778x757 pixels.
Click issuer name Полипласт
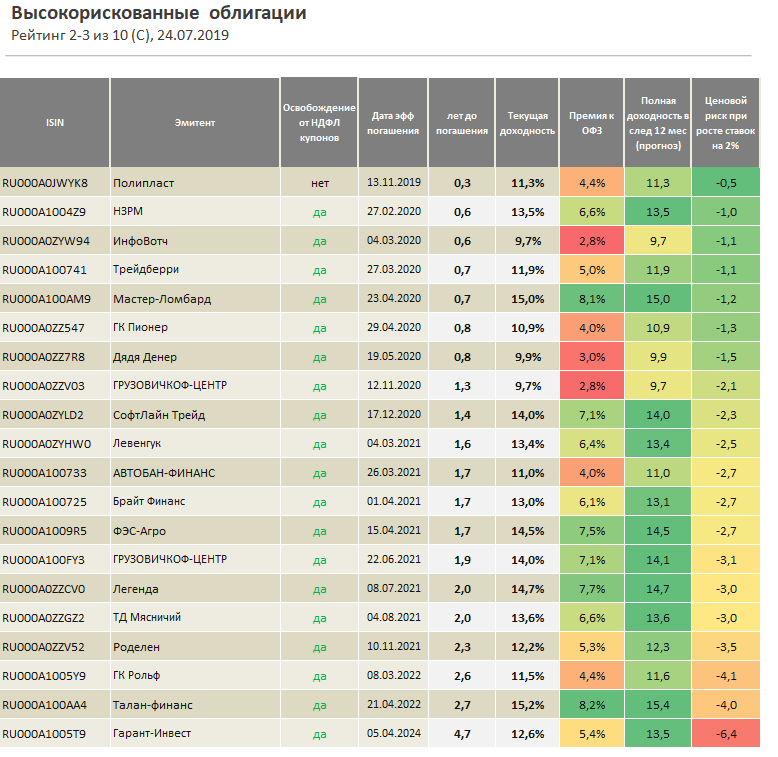[141, 183]
